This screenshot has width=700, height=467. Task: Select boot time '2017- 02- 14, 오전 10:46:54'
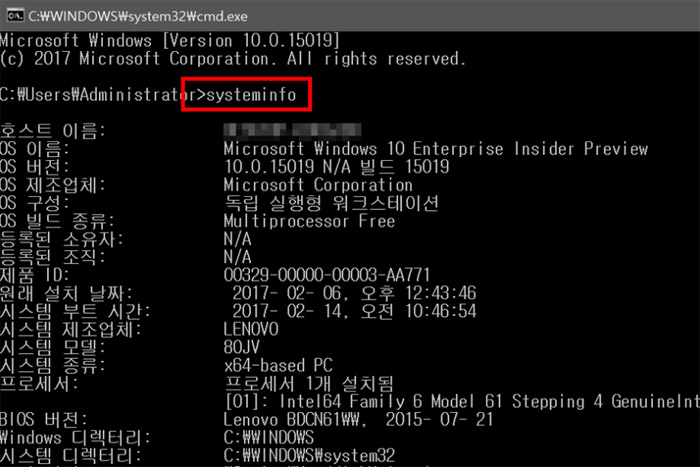[354, 311]
